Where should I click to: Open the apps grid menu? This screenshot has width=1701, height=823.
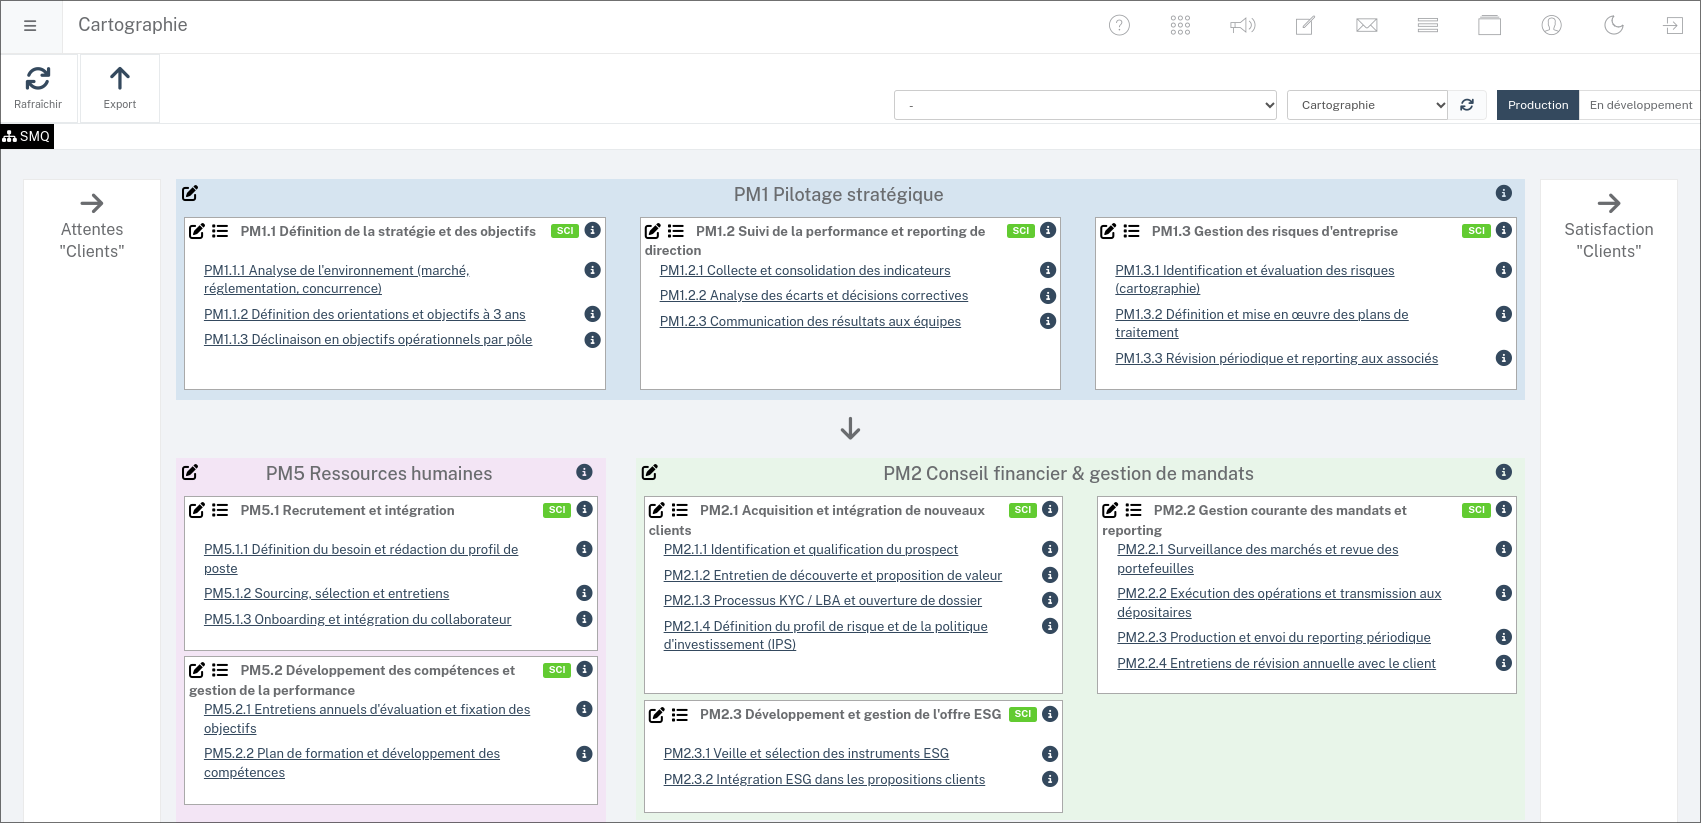pos(1180,26)
